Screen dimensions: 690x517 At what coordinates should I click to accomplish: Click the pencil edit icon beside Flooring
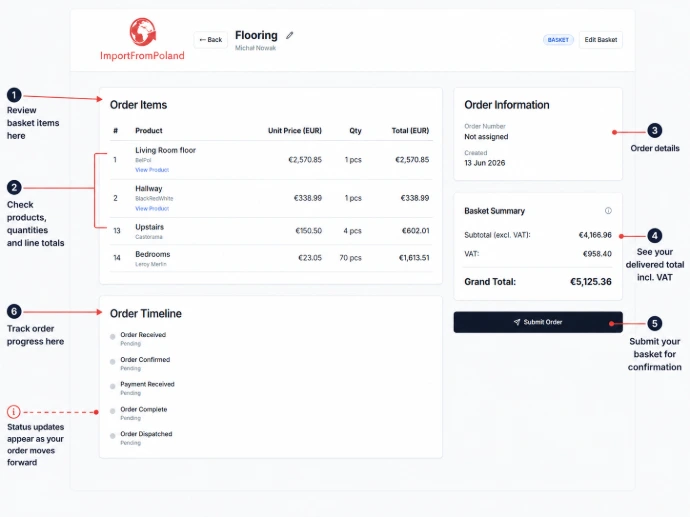point(290,35)
